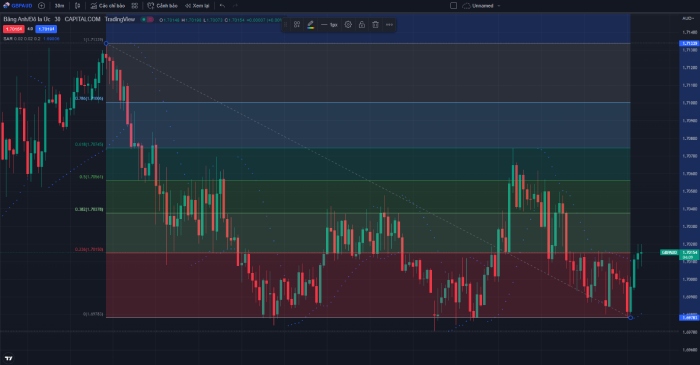Screen dimensions: 700x365
Task: Click the blue 1.69783 price axis label
Action: pos(689,318)
